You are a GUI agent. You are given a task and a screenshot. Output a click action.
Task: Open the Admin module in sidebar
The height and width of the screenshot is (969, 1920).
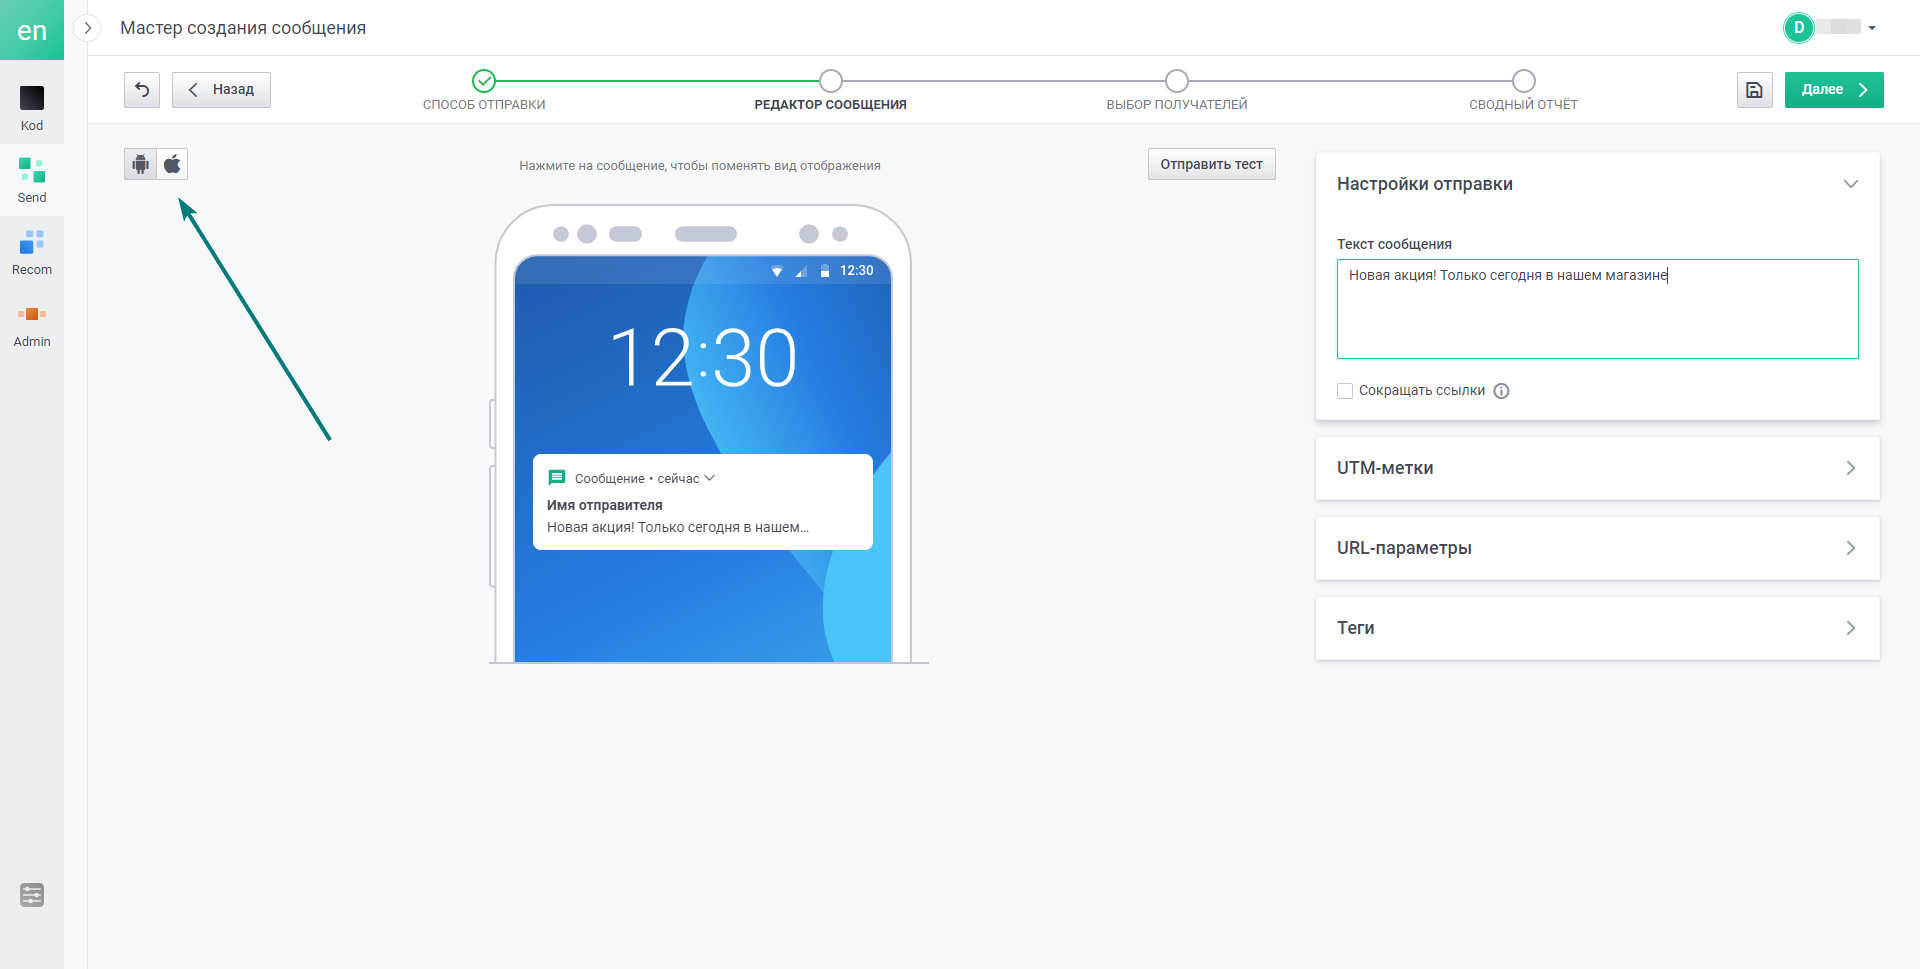[x=32, y=324]
